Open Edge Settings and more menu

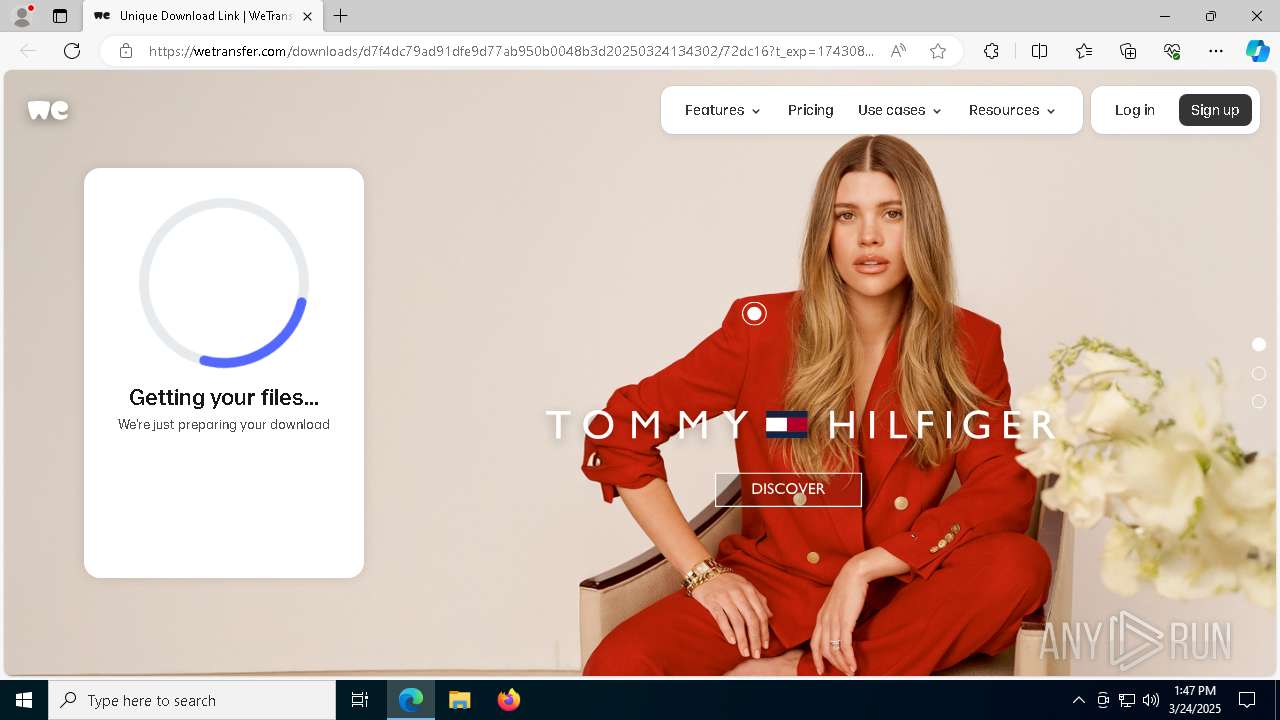pos(1216,51)
